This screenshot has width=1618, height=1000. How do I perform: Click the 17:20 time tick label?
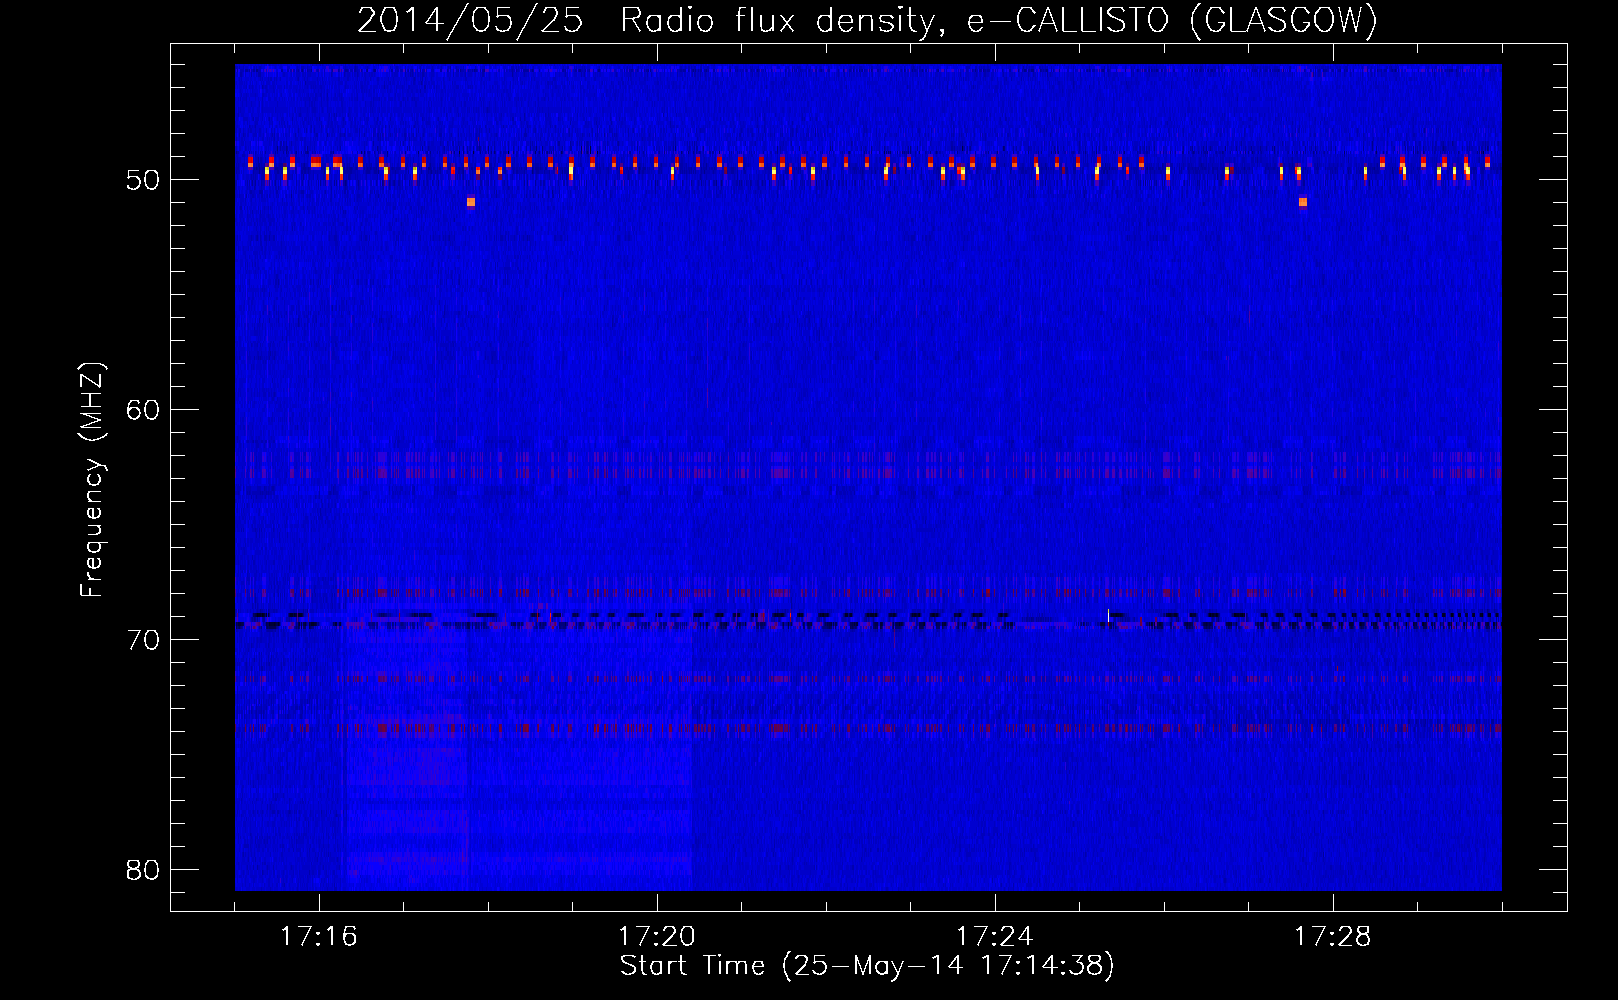coord(657,937)
